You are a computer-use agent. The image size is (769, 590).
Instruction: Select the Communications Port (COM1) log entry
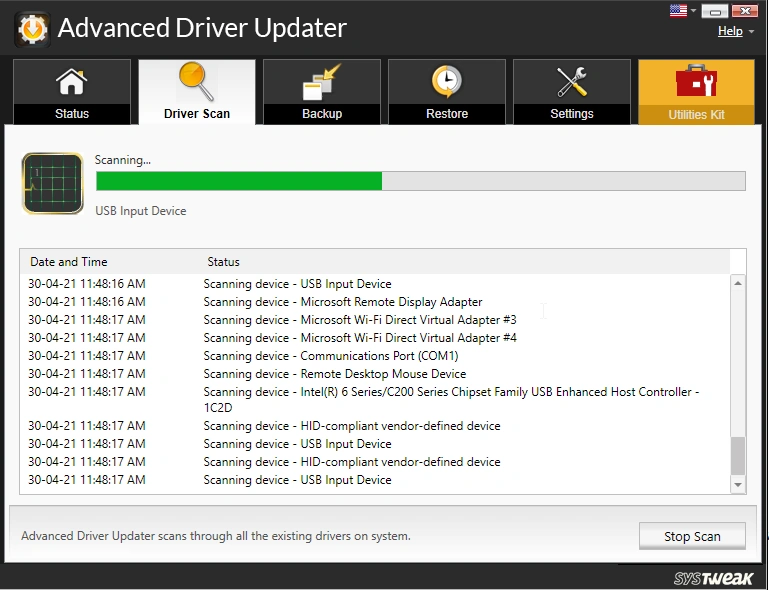pos(330,356)
